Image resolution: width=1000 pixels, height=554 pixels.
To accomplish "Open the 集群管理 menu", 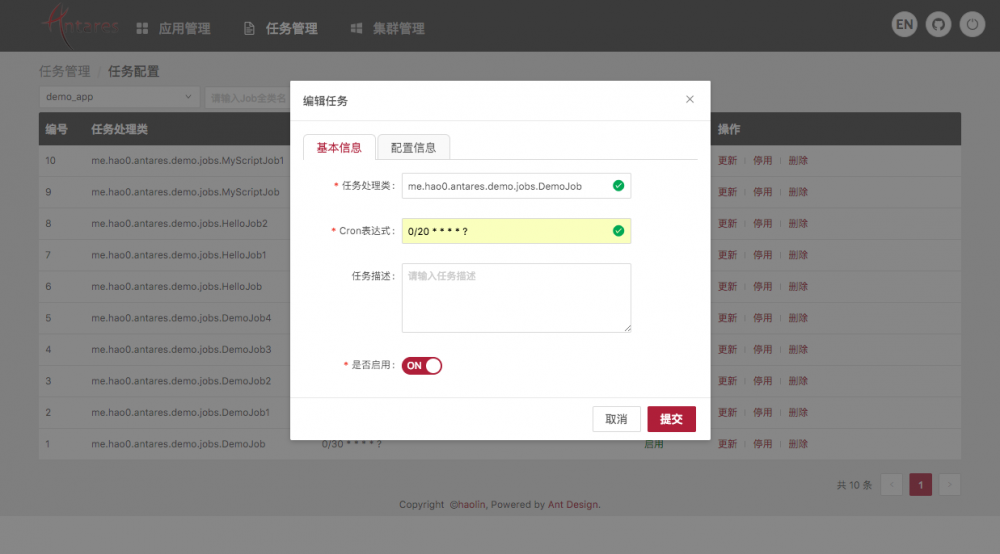I will tap(388, 29).
